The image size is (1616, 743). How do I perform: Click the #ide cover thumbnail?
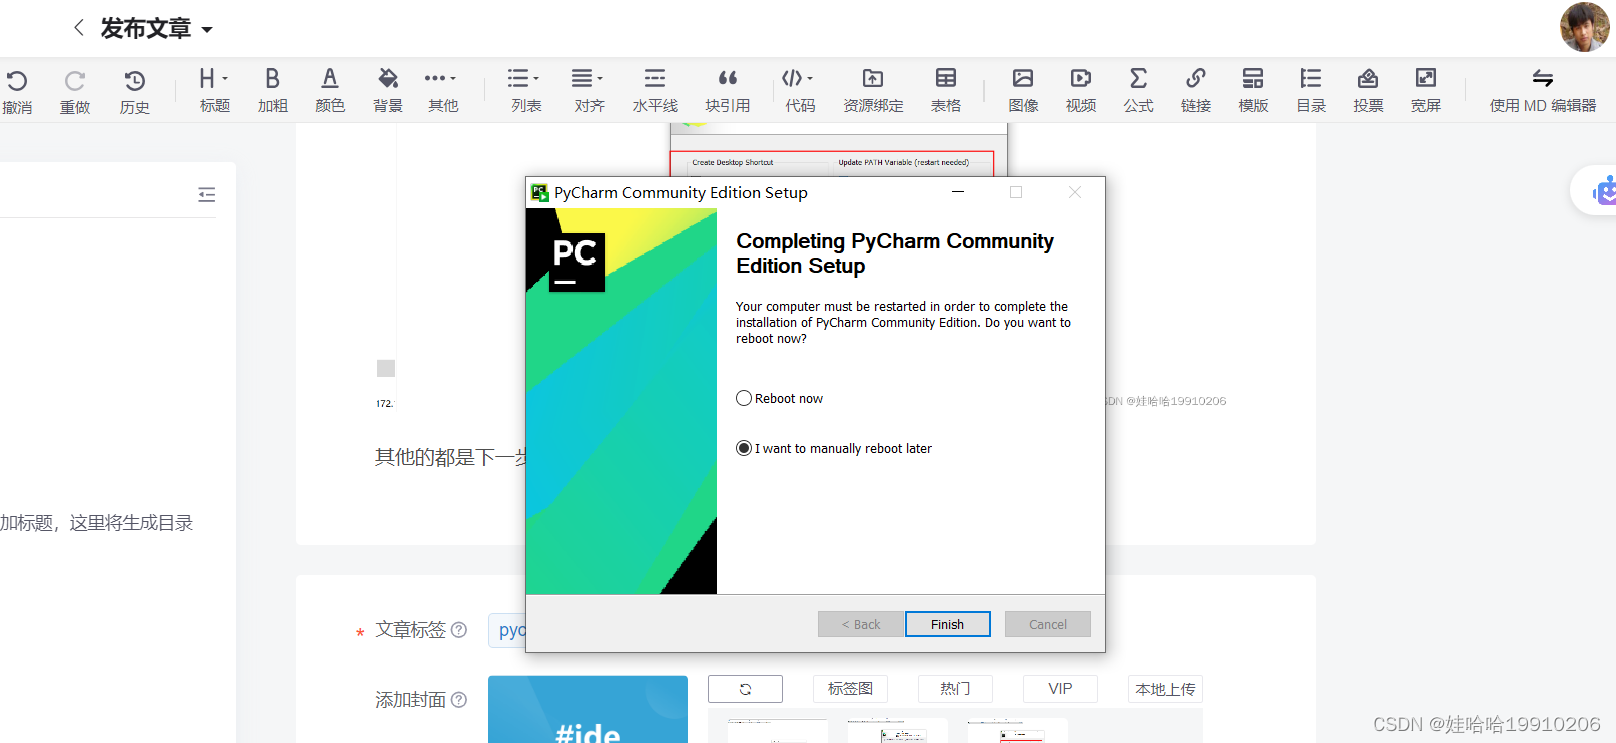click(588, 709)
